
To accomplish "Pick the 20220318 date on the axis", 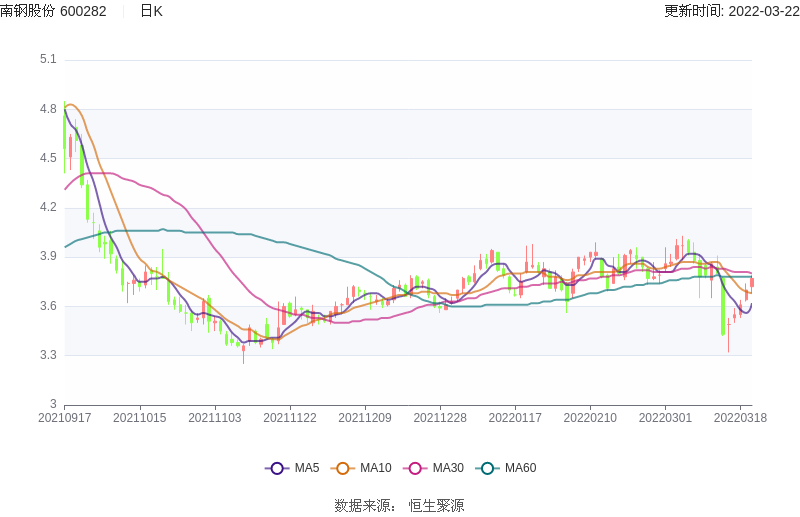I will [x=741, y=417].
